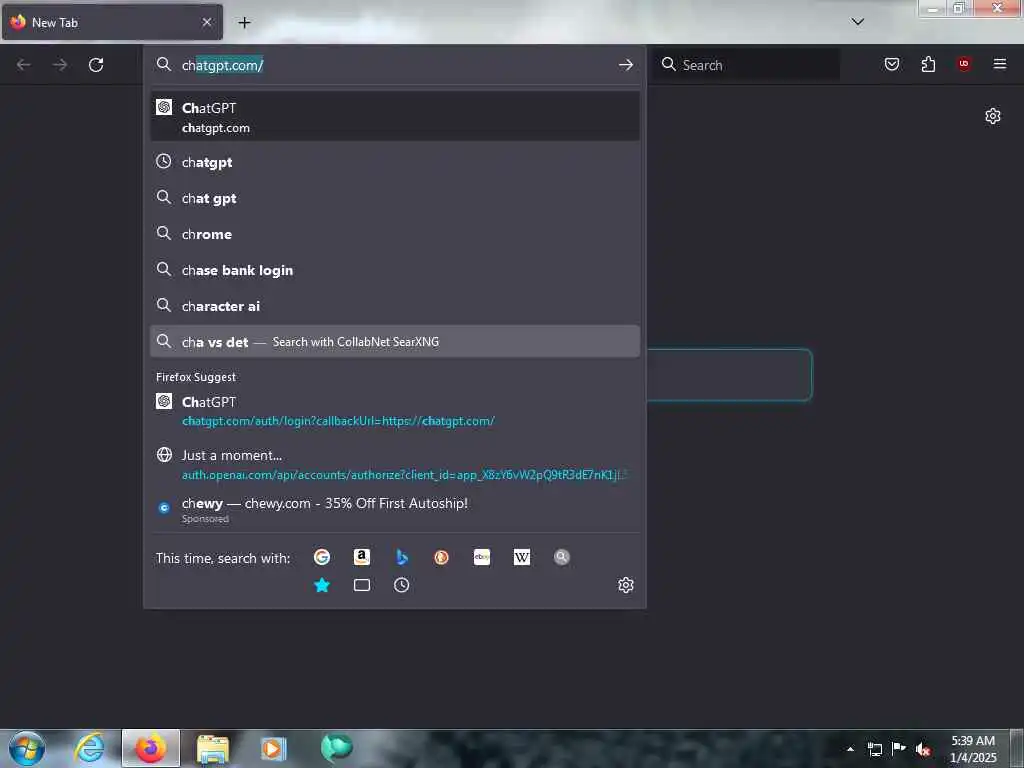Search this time with Wikipedia

(x=522, y=557)
